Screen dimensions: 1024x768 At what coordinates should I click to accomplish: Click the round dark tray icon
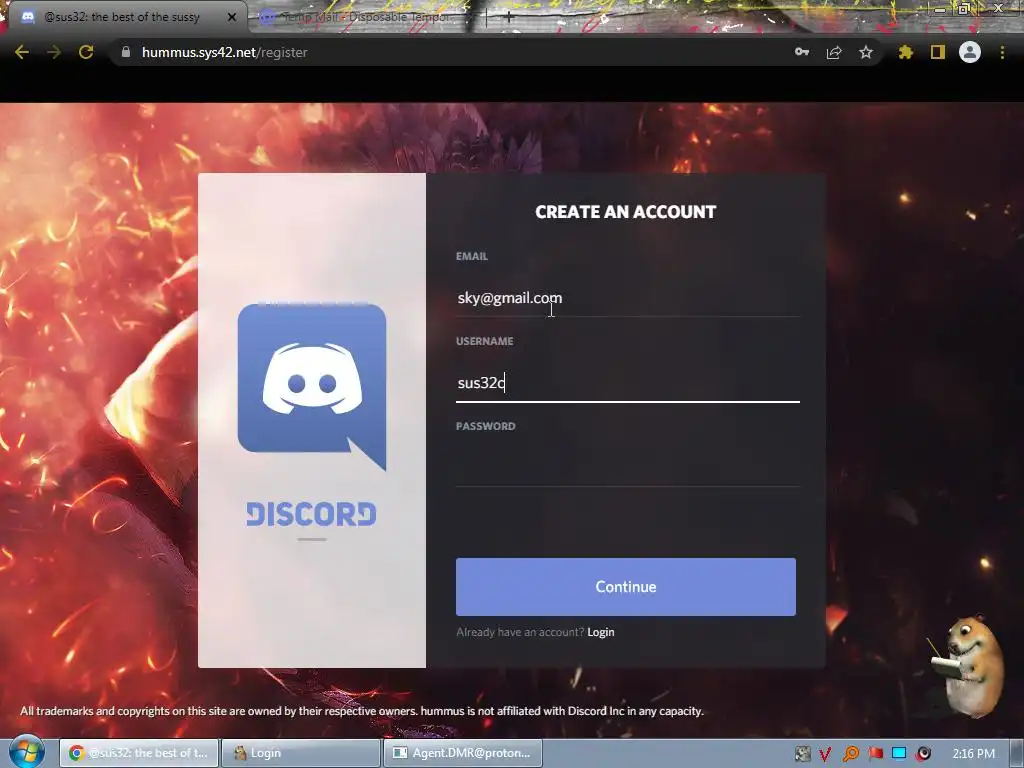923,754
